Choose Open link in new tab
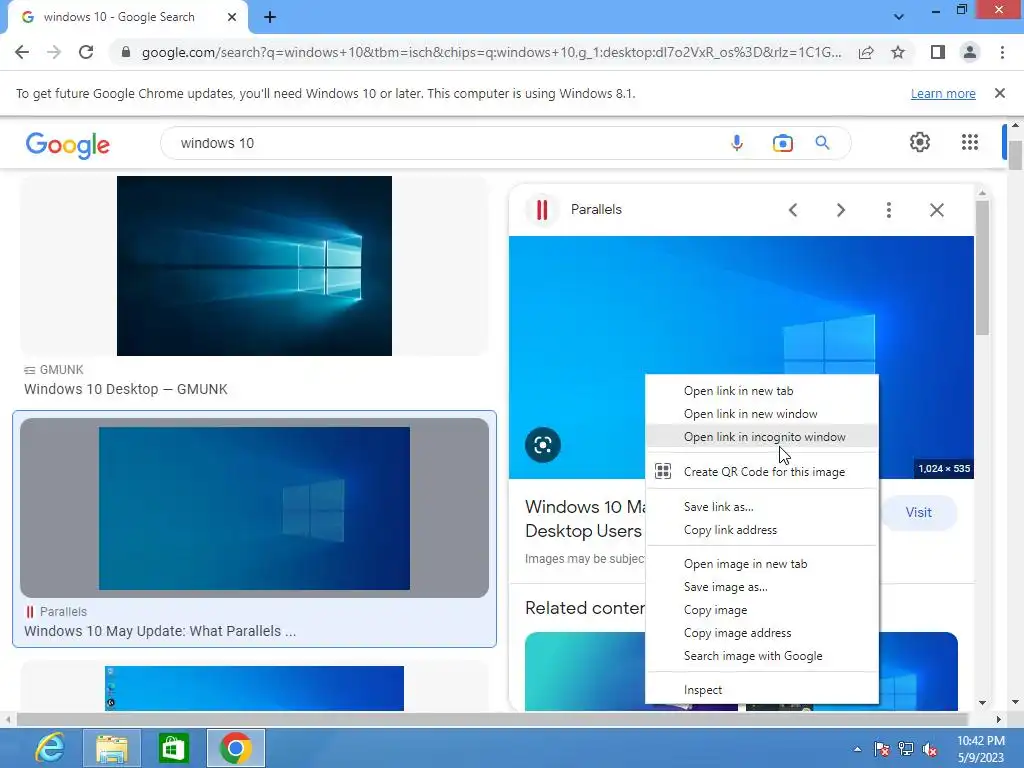1024x768 pixels. pyautogui.click(x=761, y=391)
